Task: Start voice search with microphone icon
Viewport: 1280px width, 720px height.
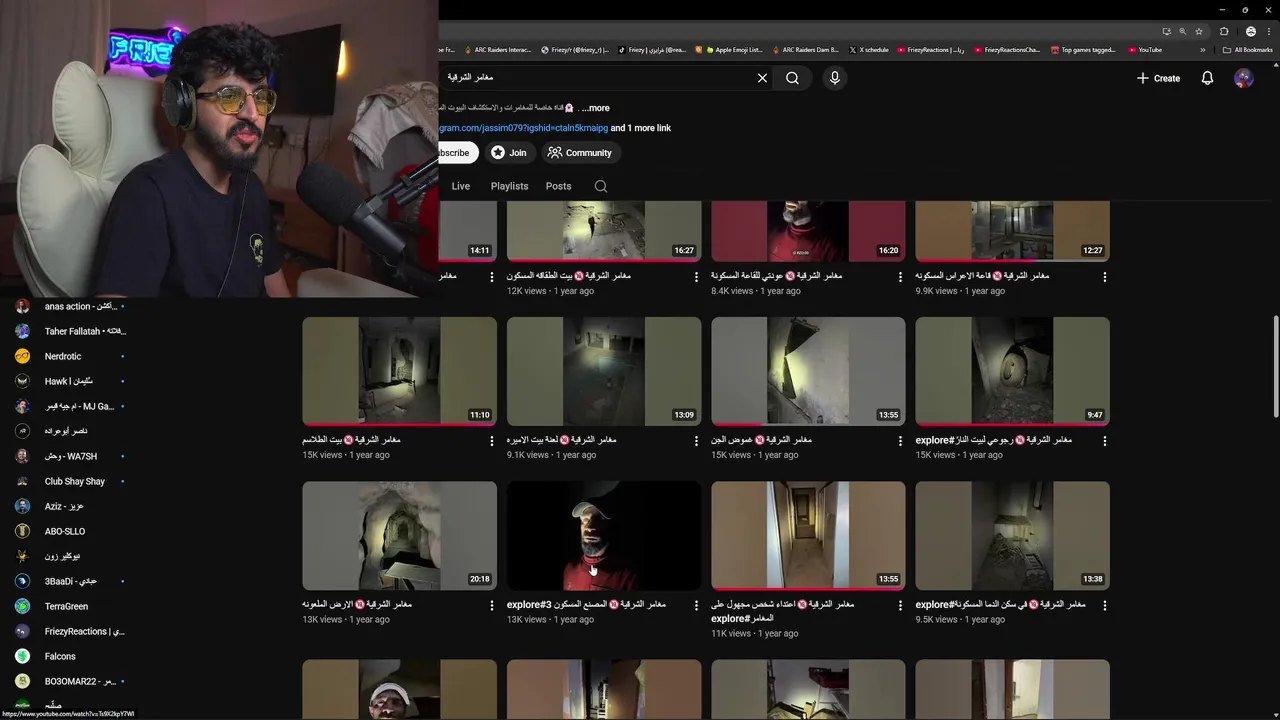Action: [x=835, y=78]
